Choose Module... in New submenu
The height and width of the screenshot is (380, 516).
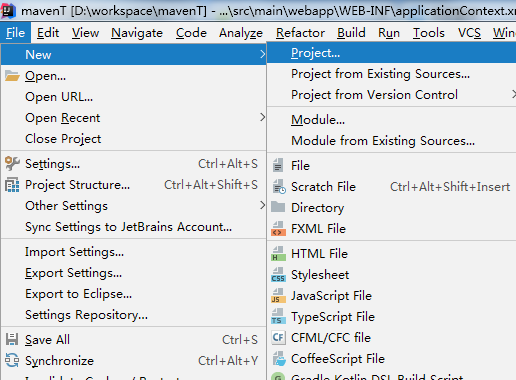pos(392,120)
